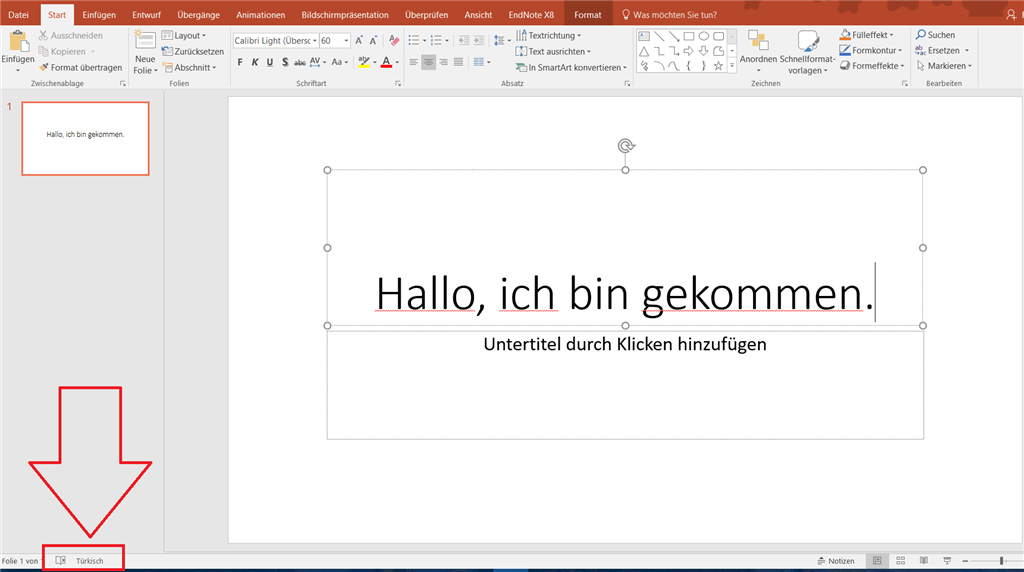The image size is (1024, 572).
Task: Toggle bold formatting (F) button
Action: click(x=240, y=62)
